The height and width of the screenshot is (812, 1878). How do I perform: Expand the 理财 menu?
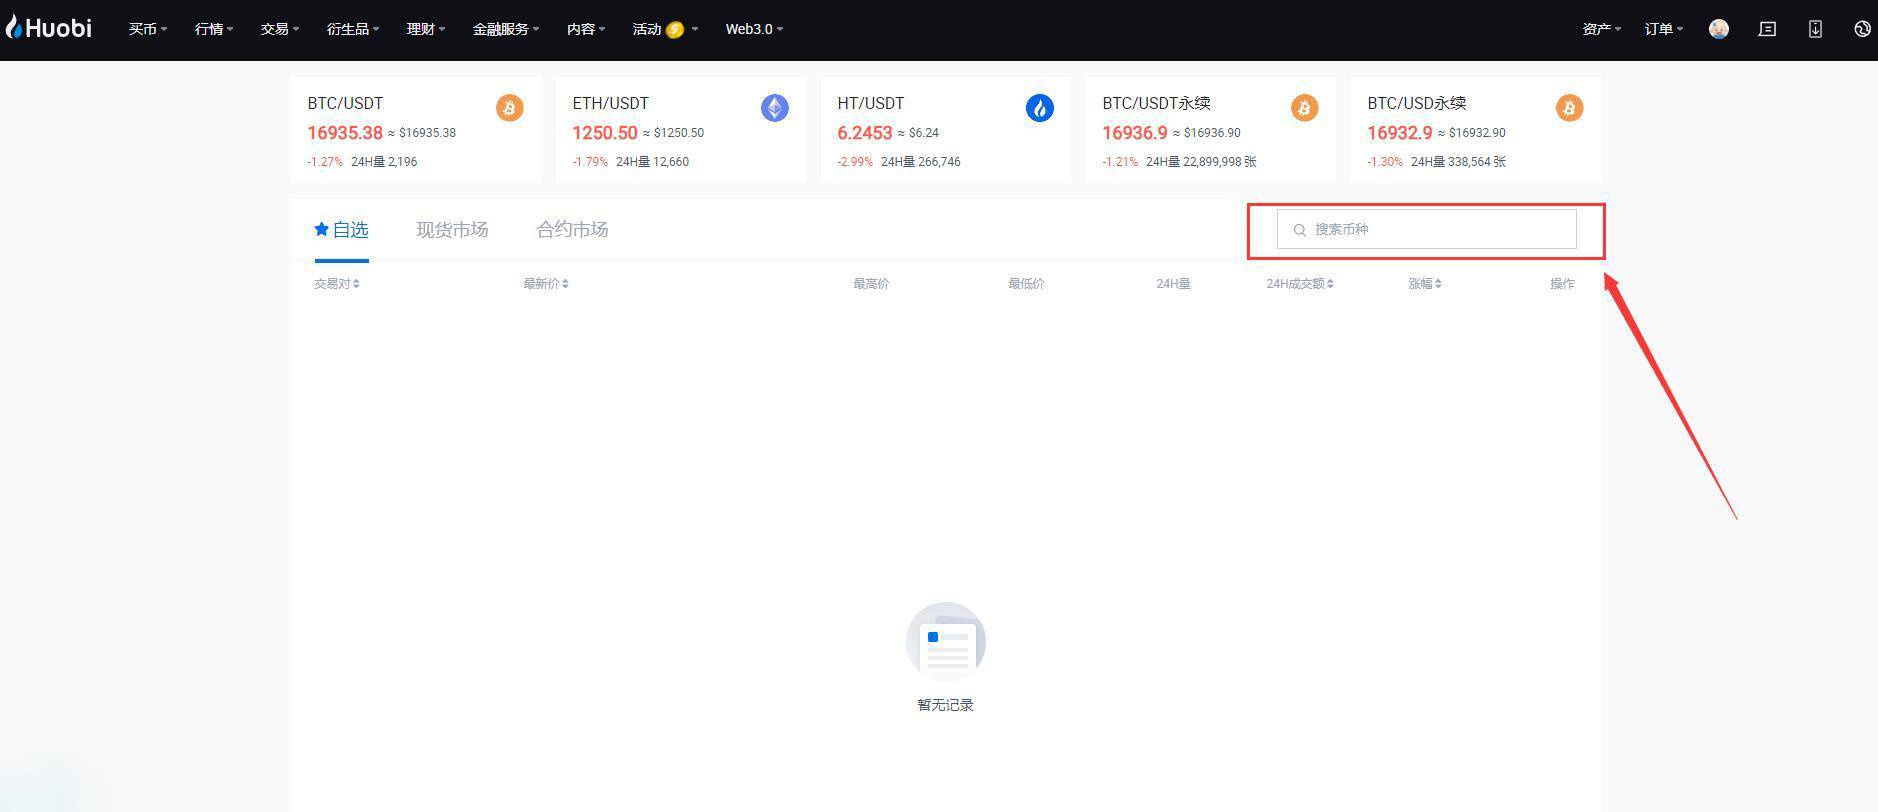point(425,29)
